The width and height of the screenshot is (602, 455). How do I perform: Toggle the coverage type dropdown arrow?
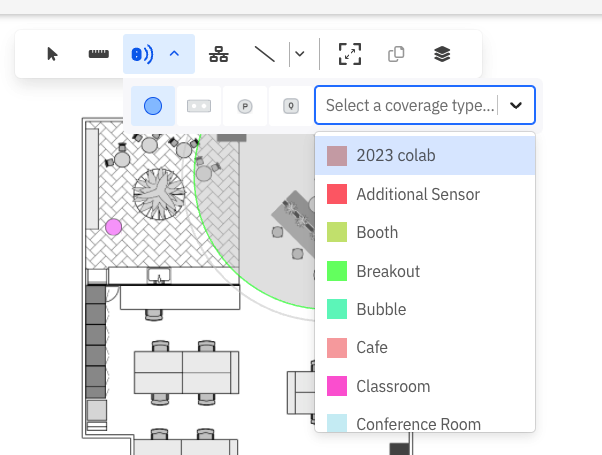(516, 105)
